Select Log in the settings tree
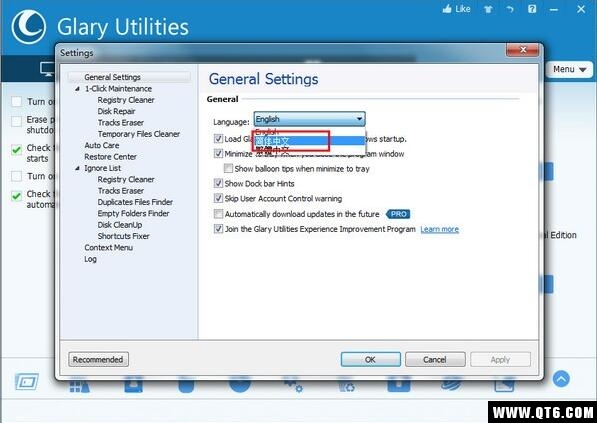This screenshot has width=597, height=423. [90, 259]
